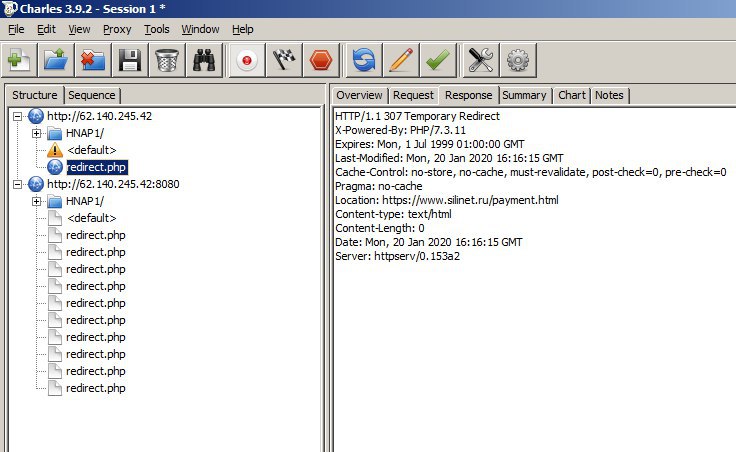Open the Proxy menu
Viewport: 736px width, 452px height.
(117, 29)
